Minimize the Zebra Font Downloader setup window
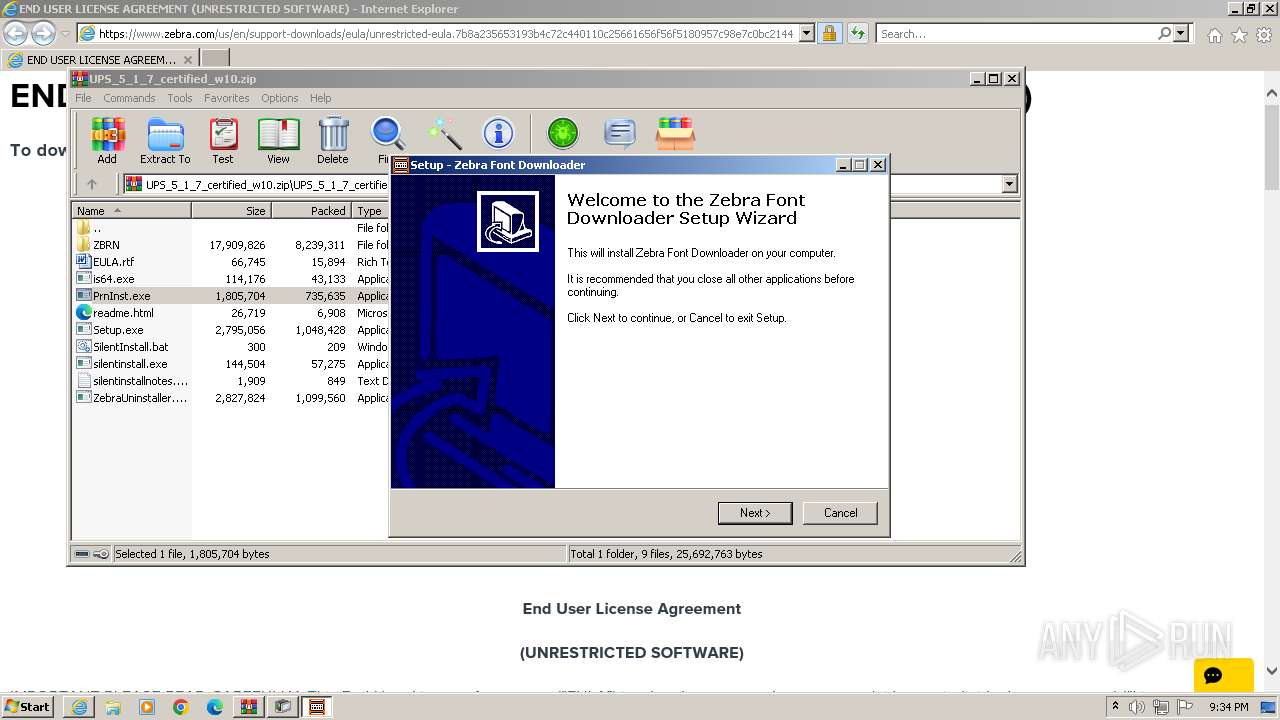1280x720 pixels. pos(842,165)
